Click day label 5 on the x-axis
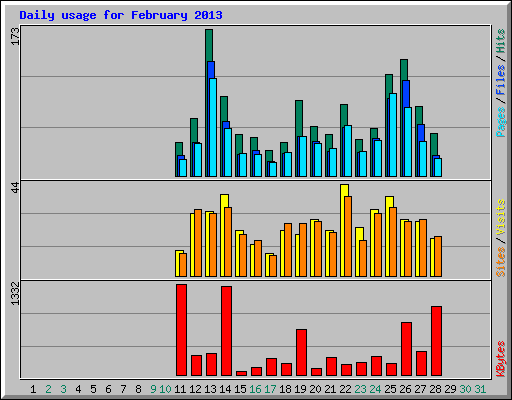Viewport: 512px width, 400px height. coord(93,389)
